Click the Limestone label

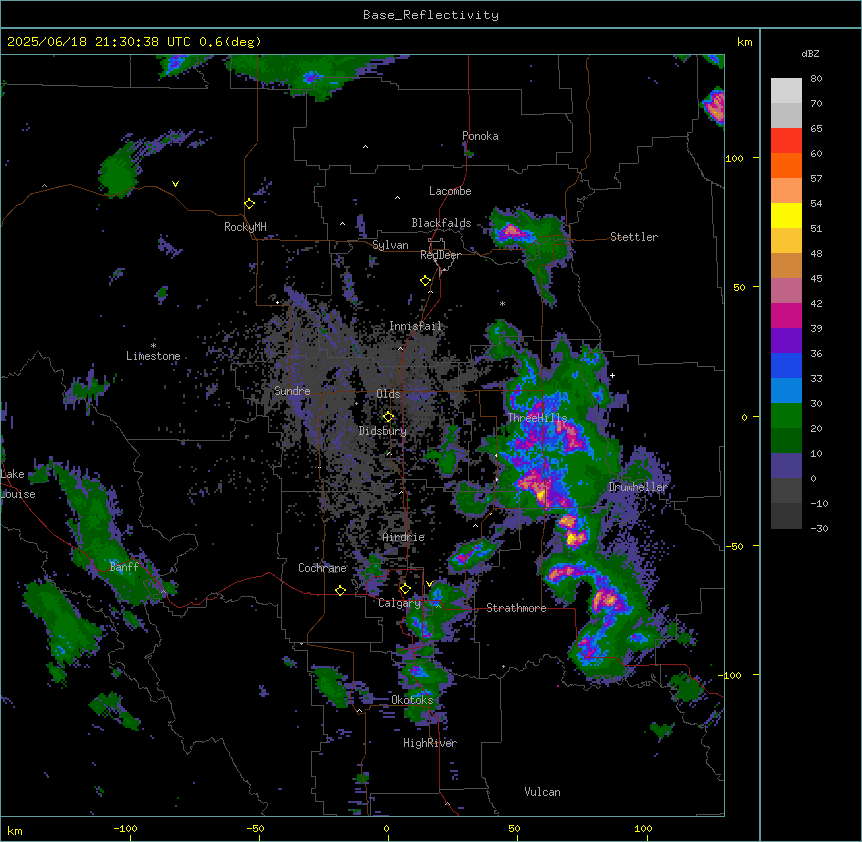(x=153, y=356)
